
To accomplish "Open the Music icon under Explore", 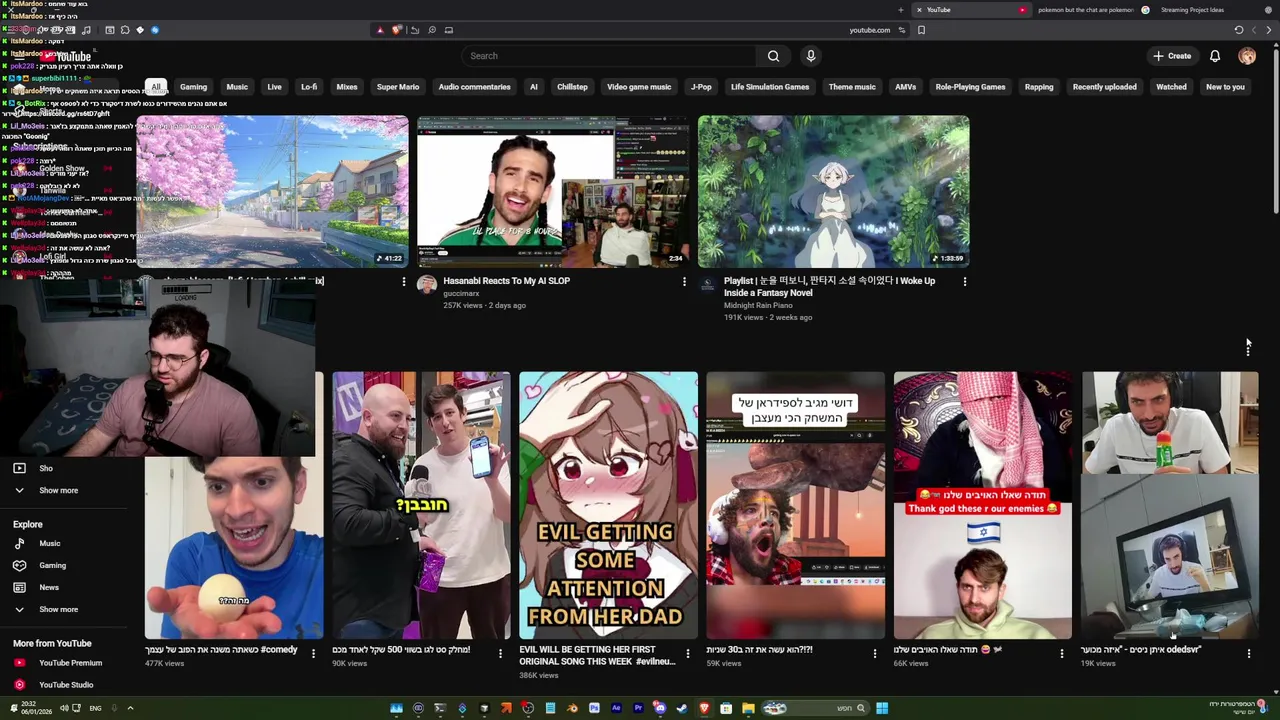I will tap(19, 543).
